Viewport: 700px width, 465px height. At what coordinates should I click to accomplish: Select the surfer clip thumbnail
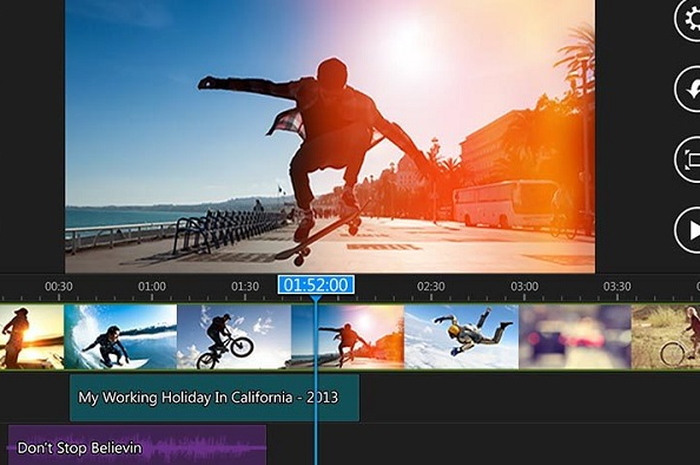point(121,337)
